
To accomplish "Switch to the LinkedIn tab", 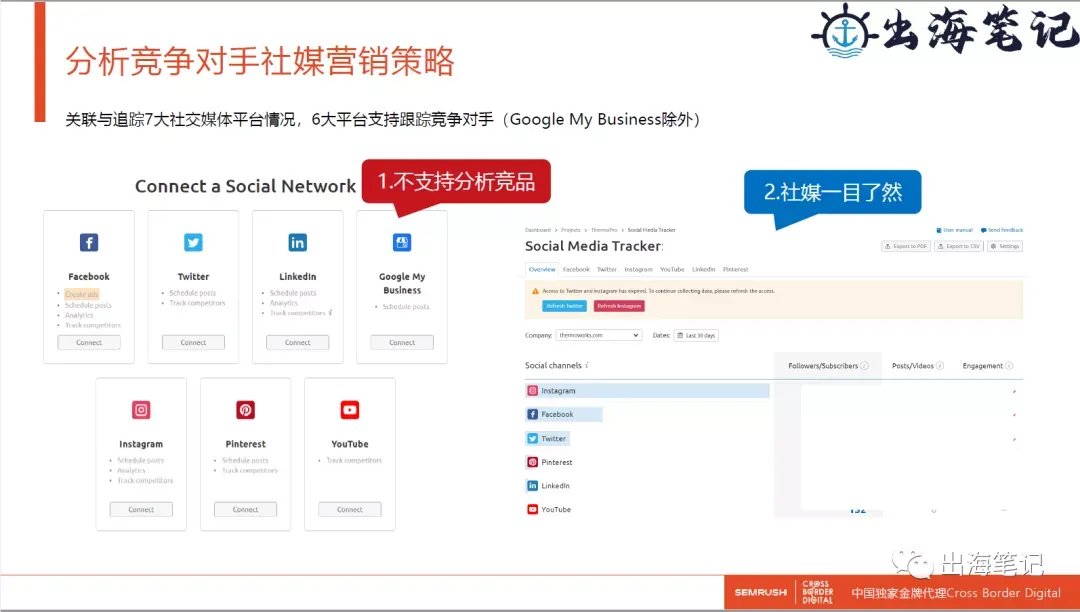I will coord(704,269).
